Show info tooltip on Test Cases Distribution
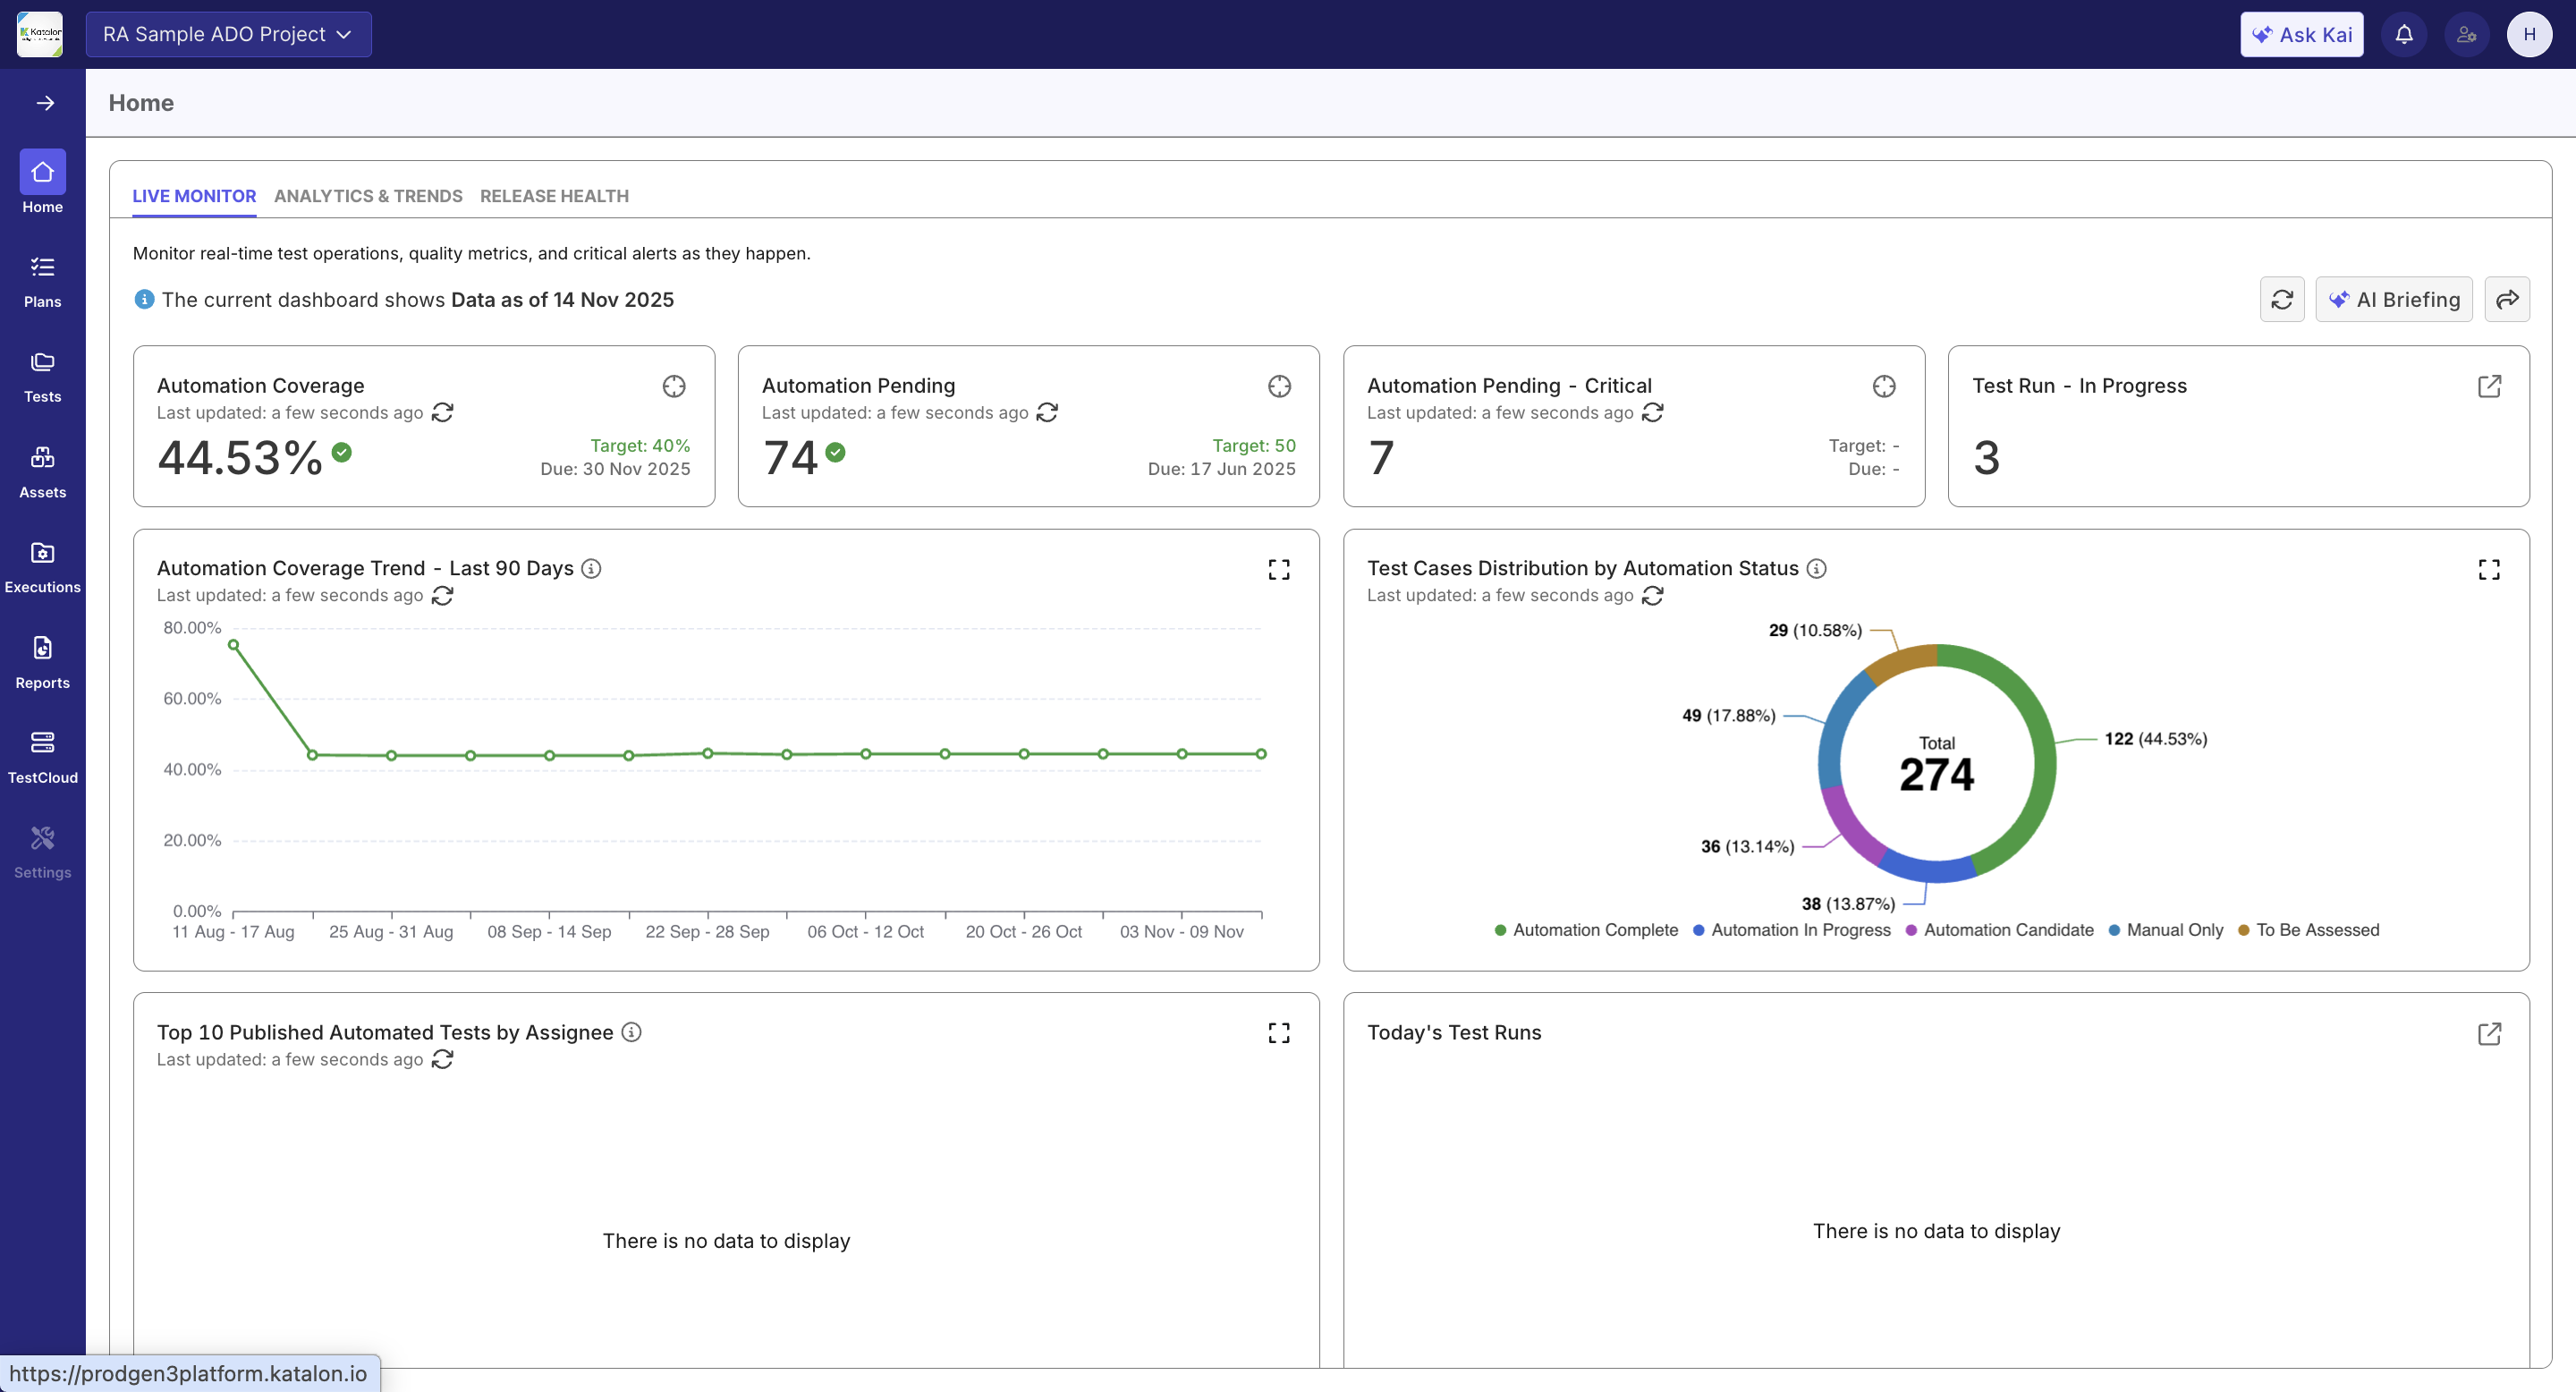This screenshot has height=1392, width=2576. tap(1817, 568)
